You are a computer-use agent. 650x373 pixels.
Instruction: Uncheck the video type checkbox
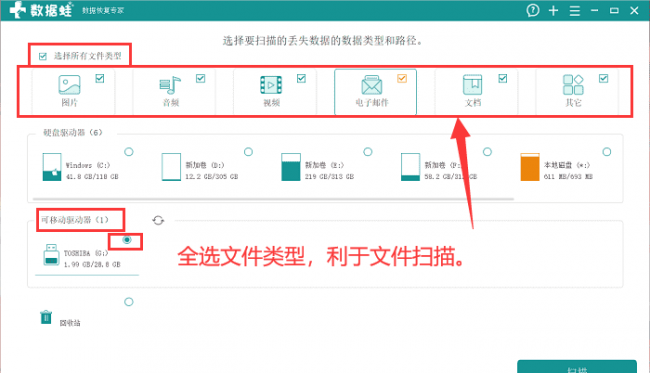pyautogui.click(x=301, y=78)
